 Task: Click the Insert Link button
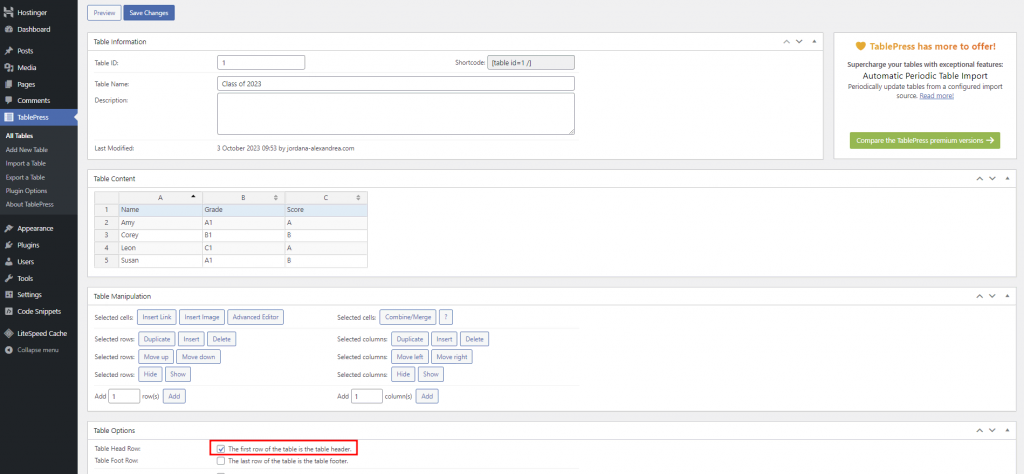click(157, 317)
